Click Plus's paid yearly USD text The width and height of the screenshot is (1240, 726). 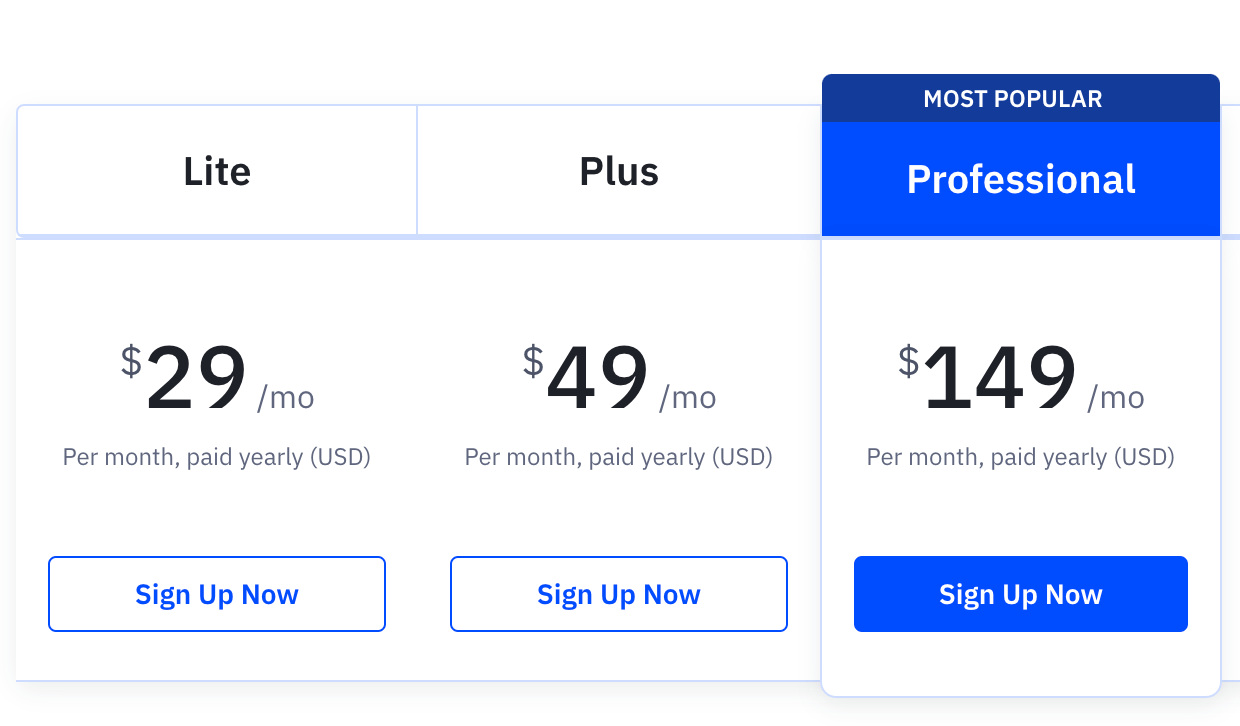tap(618, 456)
